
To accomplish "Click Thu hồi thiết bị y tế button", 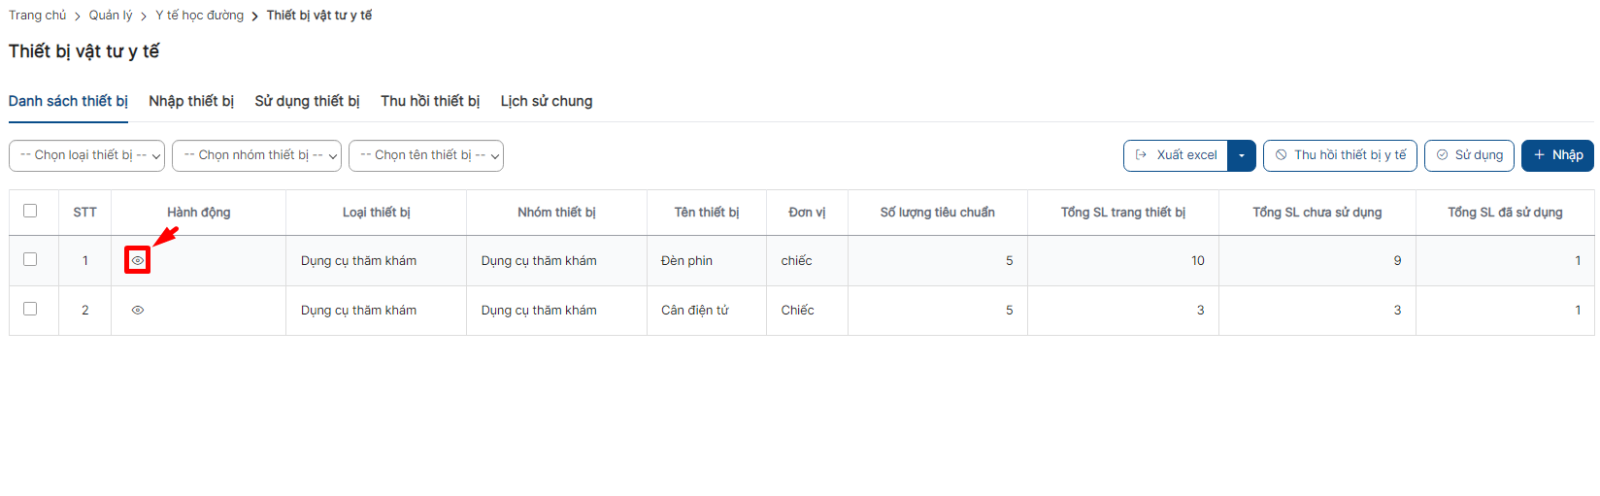I will (1340, 155).
